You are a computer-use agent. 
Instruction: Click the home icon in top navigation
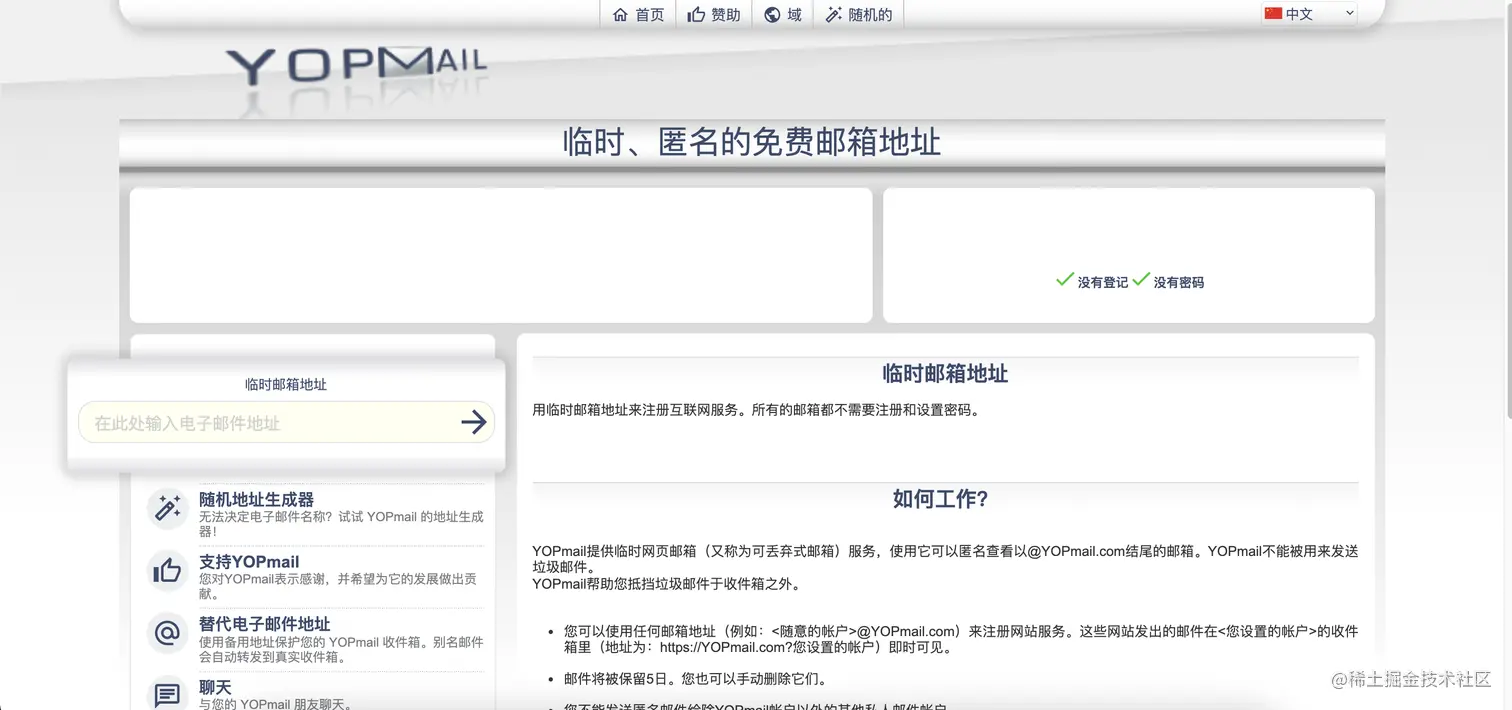click(x=620, y=15)
